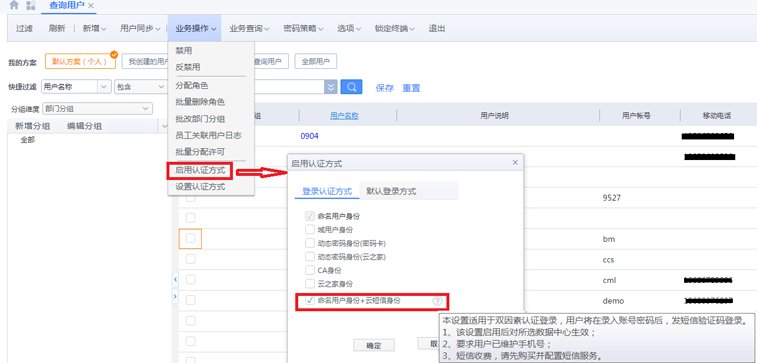Open the 选项 dropdown menu

(x=349, y=28)
